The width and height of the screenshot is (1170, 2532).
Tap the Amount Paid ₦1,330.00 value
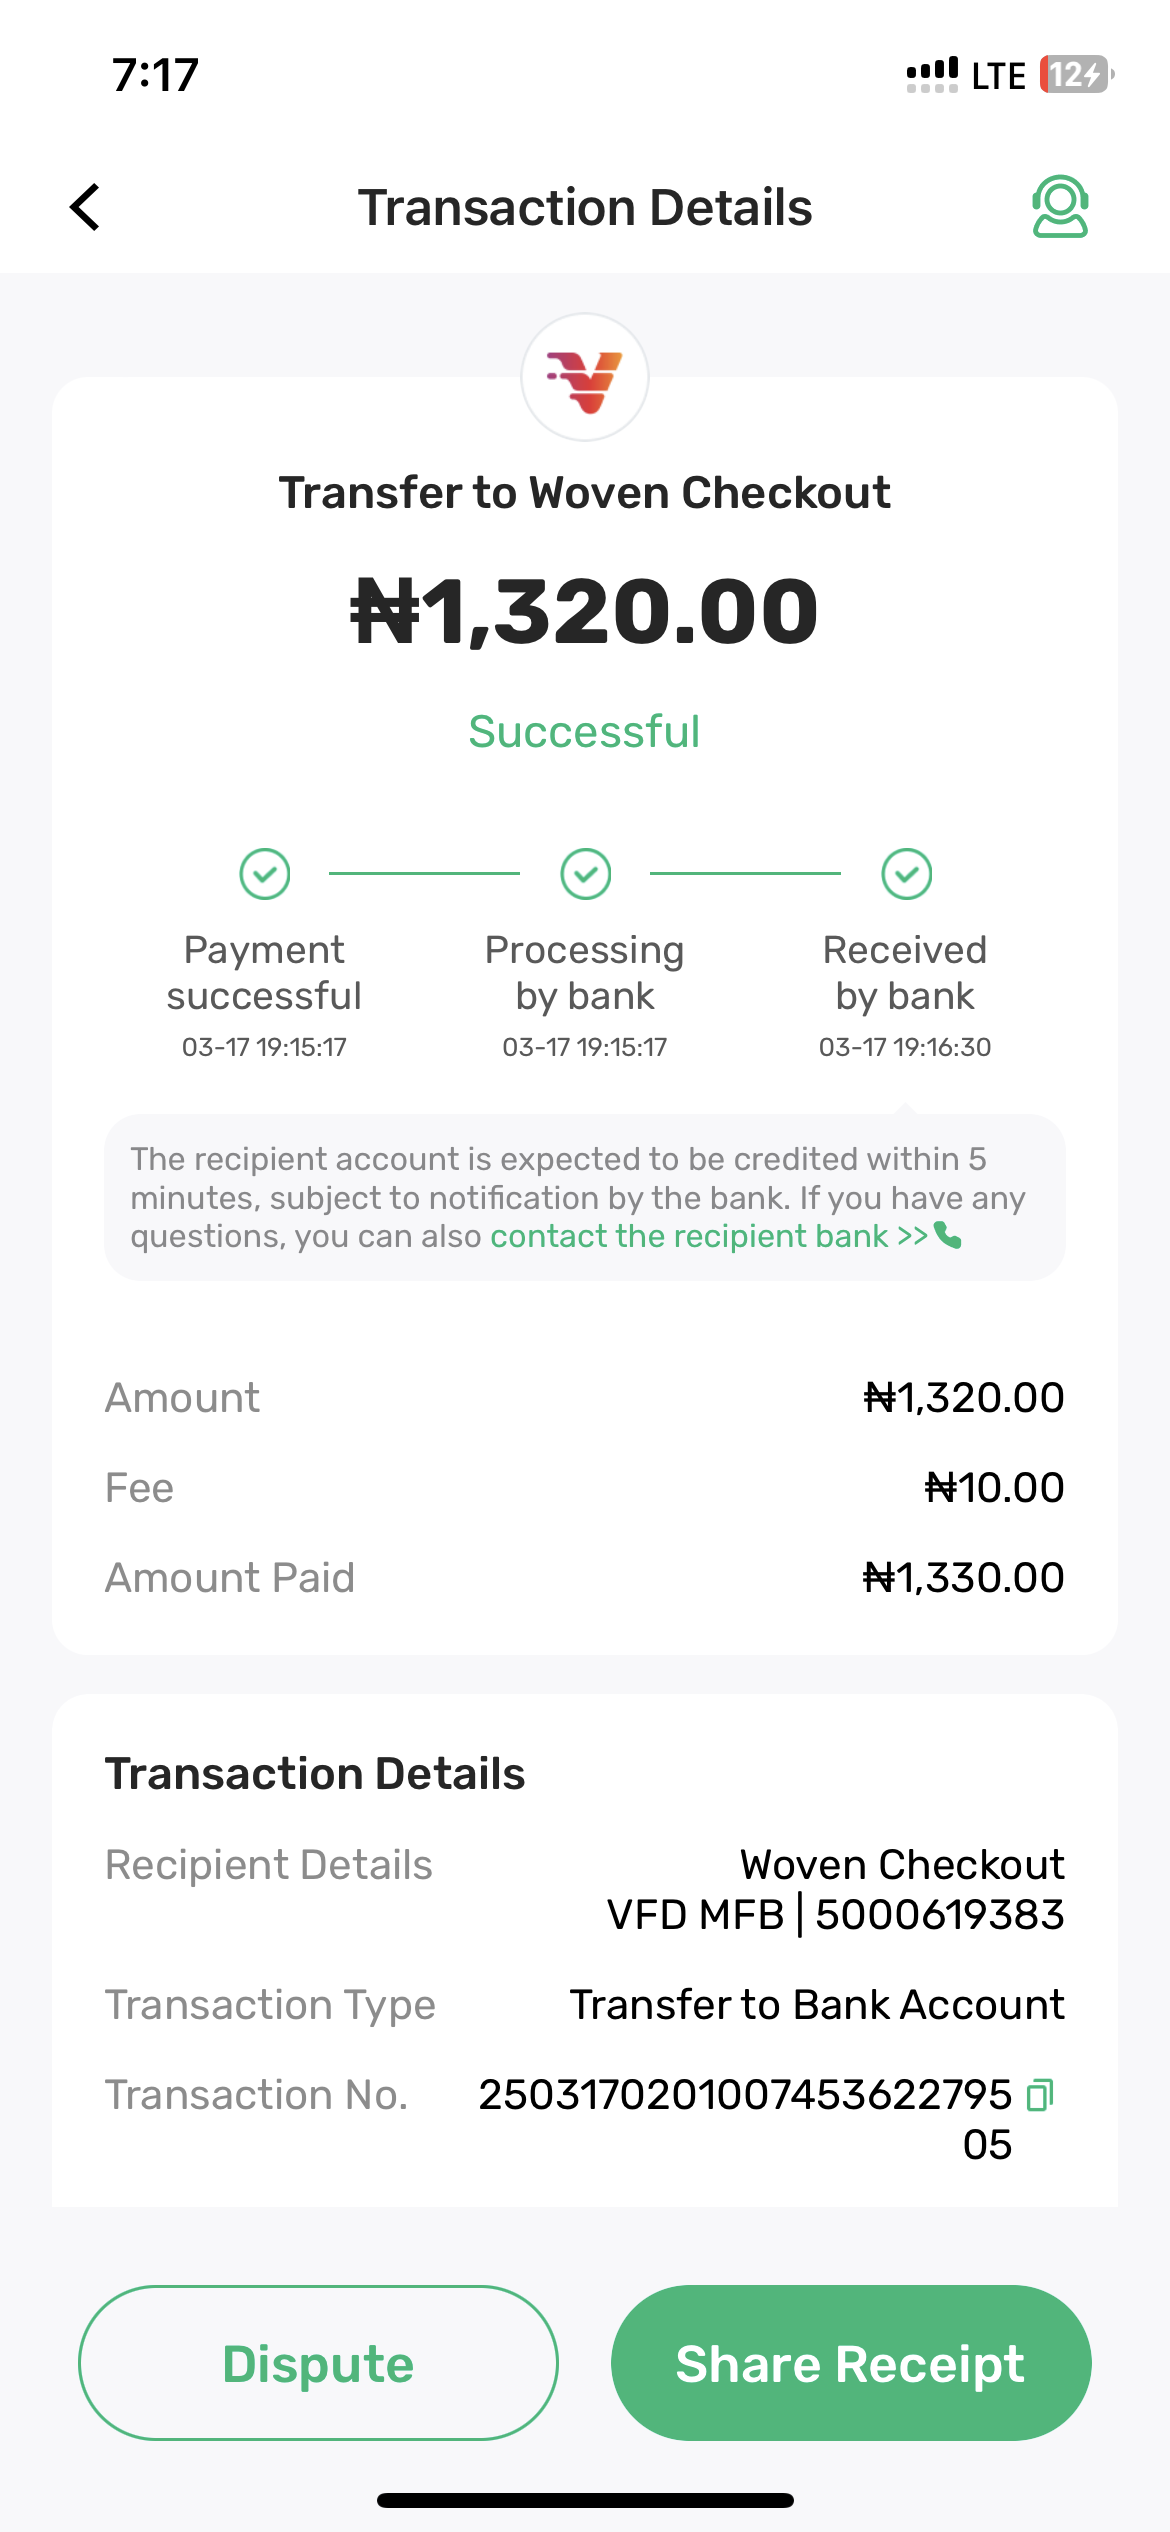[x=964, y=1578]
